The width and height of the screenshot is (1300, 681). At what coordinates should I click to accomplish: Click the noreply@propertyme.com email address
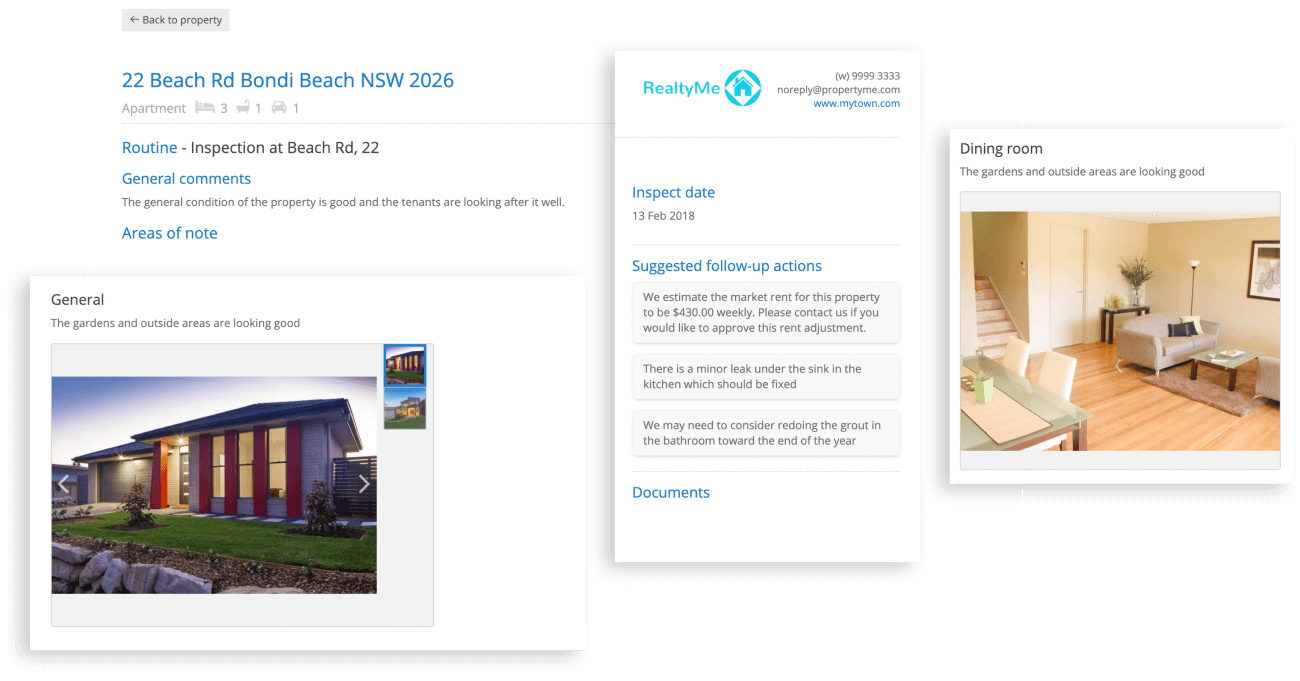point(838,89)
